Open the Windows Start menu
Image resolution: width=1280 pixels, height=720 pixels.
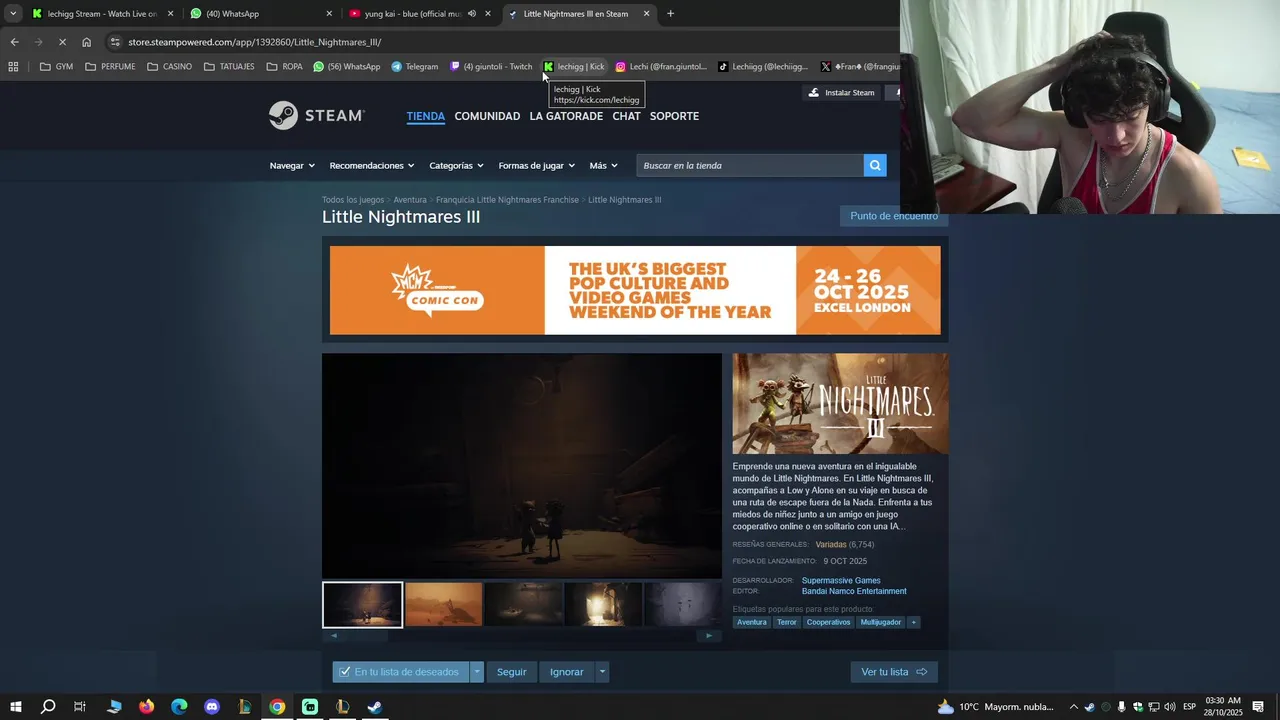point(16,707)
